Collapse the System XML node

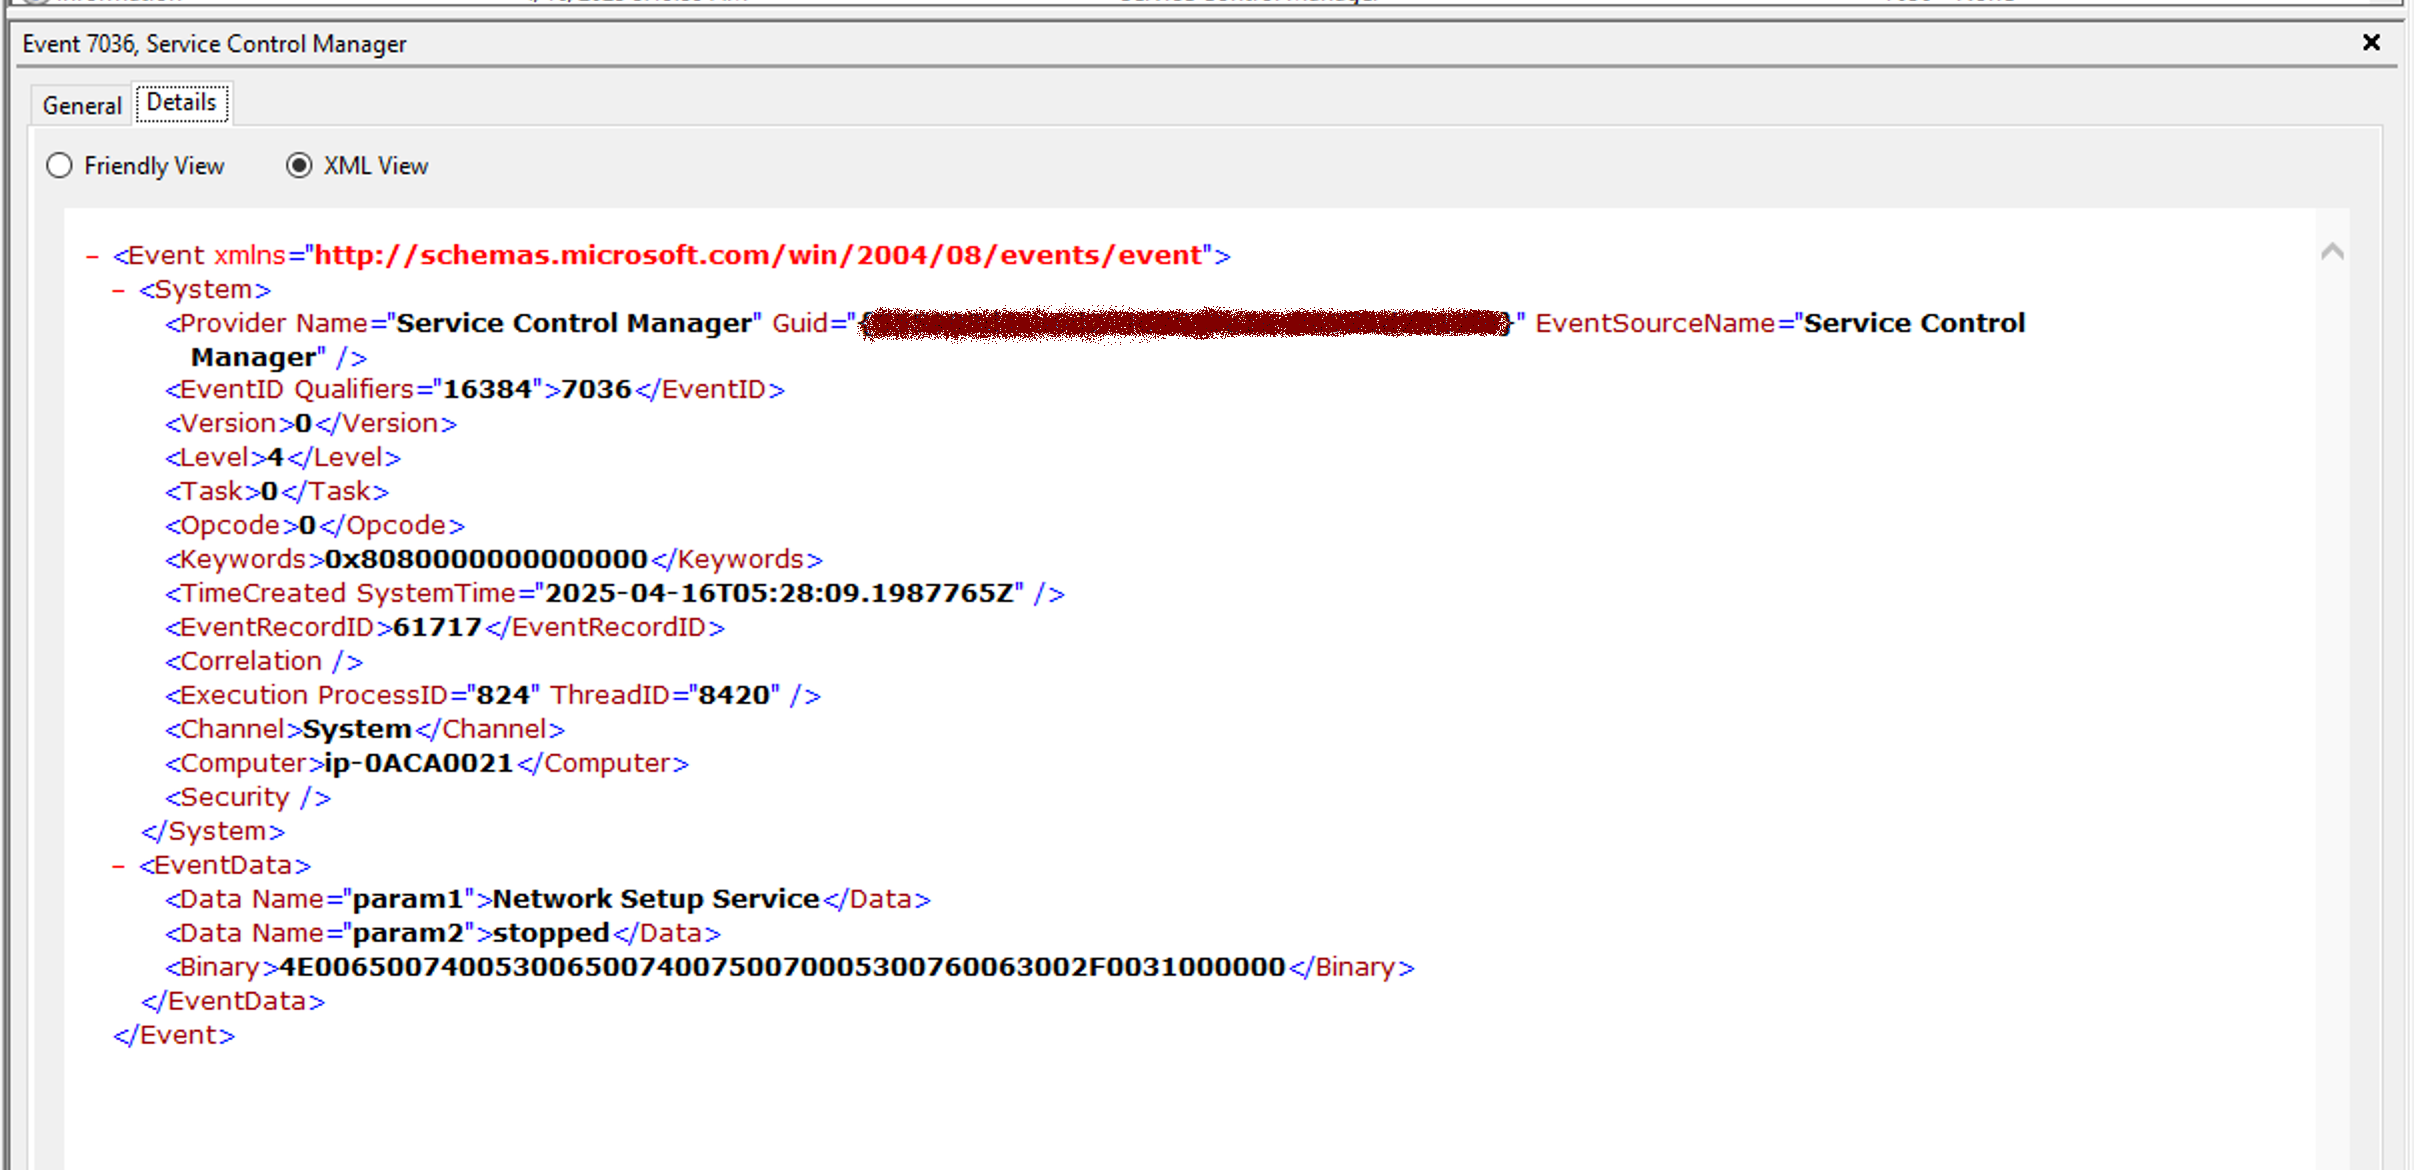pos(118,290)
